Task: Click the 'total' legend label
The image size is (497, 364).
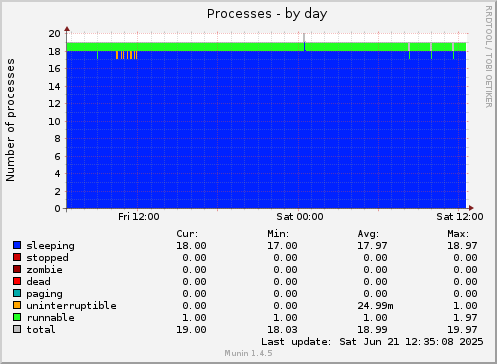Action: 41,330
